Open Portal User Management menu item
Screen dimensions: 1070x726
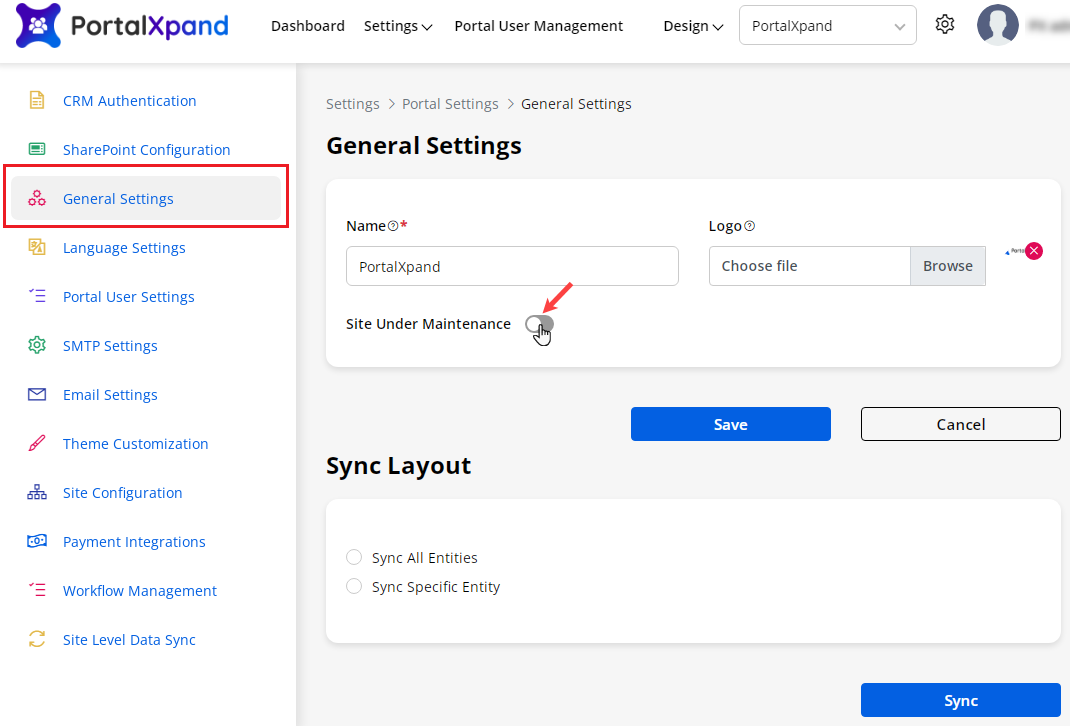538,26
